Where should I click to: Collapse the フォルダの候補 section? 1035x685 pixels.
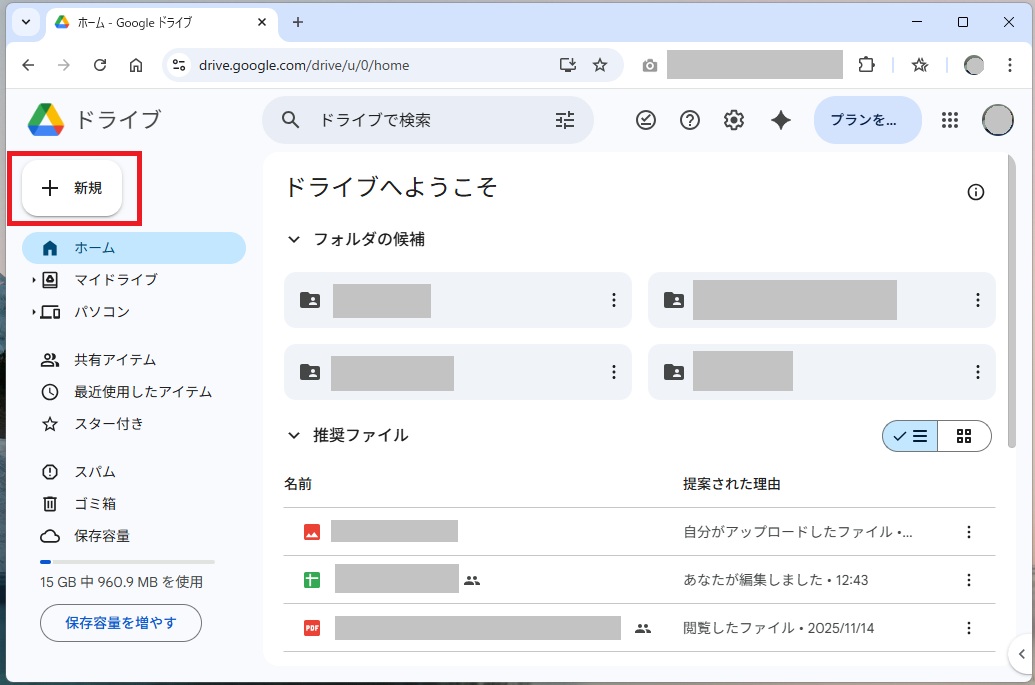point(294,240)
